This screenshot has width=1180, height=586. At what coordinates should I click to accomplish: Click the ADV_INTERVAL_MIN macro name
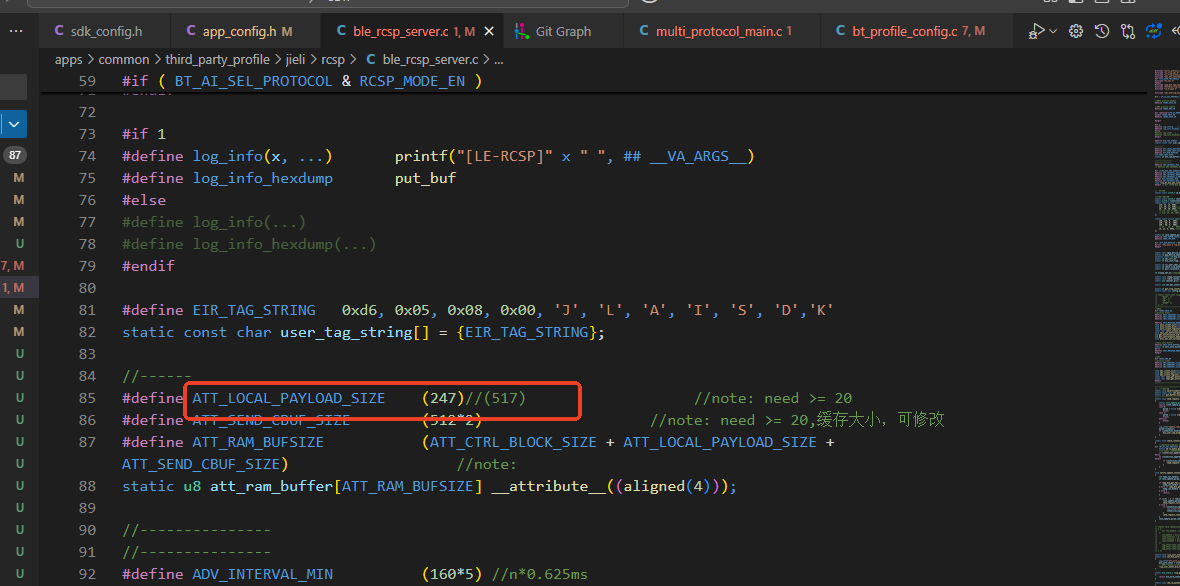tap(262, 575)
